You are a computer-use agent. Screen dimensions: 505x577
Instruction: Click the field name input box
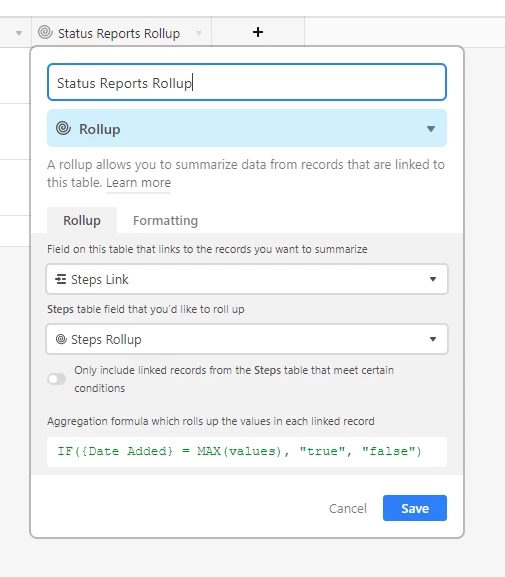(247, 82)
